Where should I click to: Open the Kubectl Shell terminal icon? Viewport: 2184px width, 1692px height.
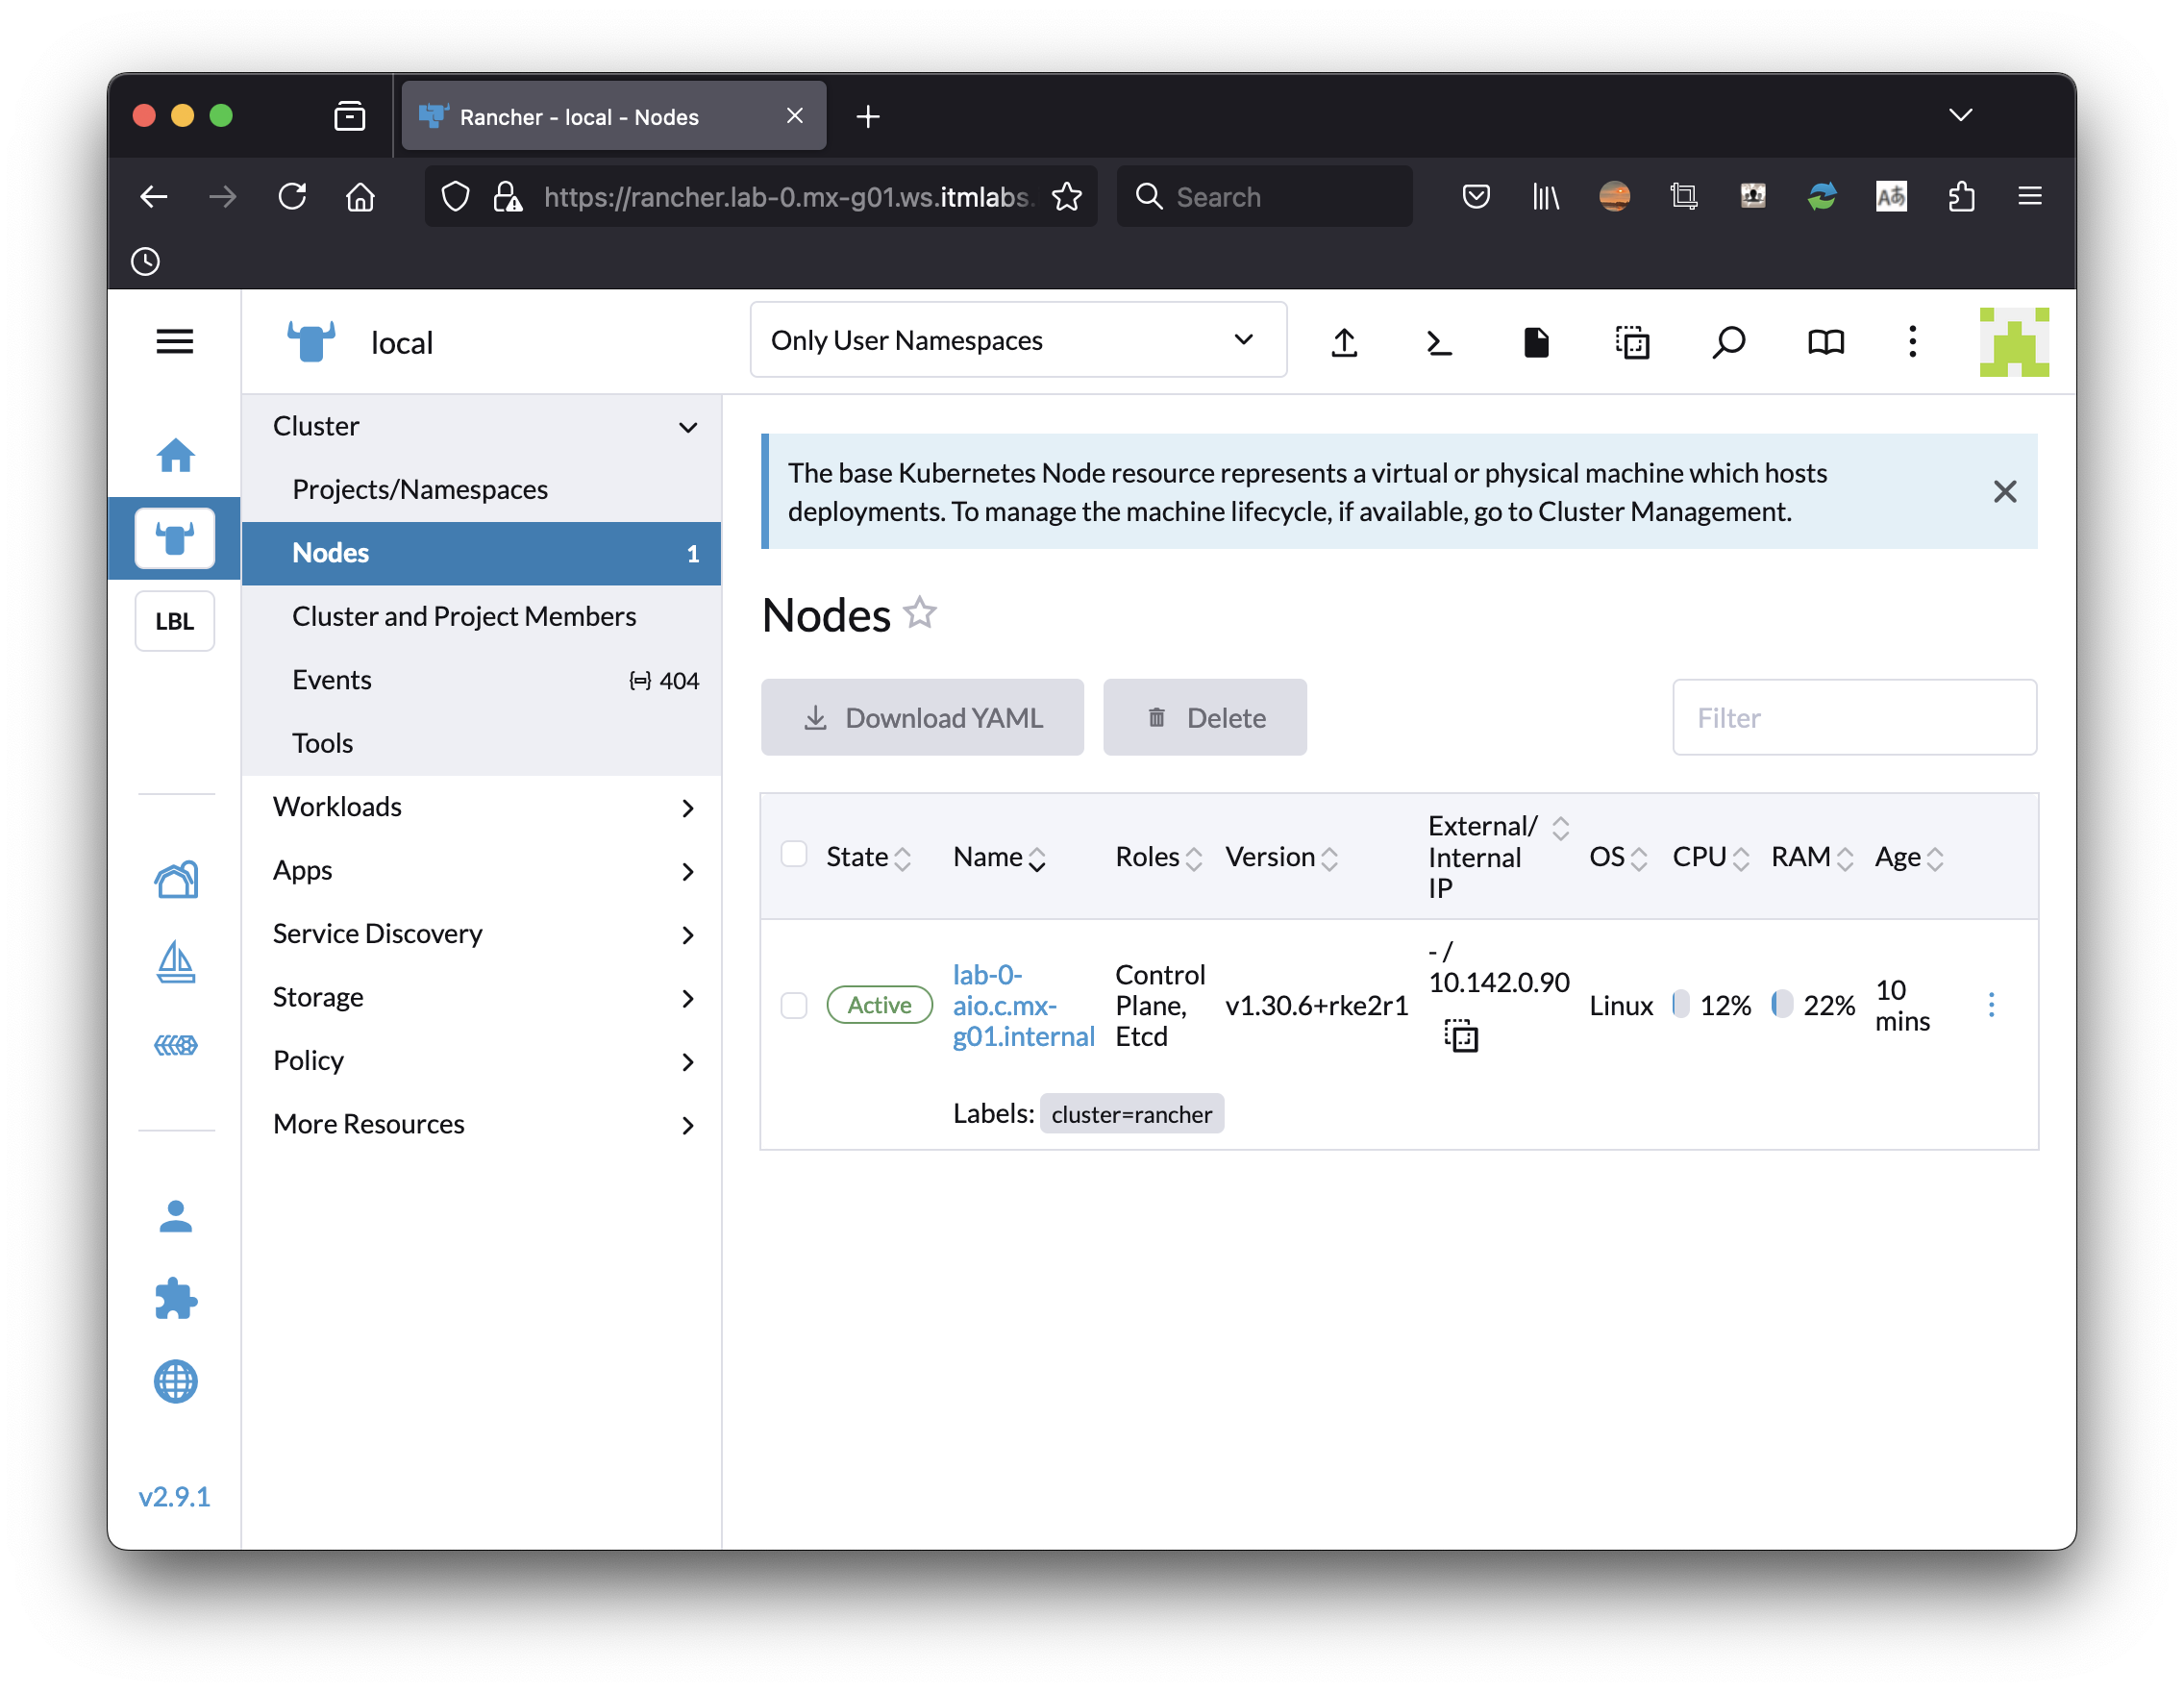pos(1438,342)
